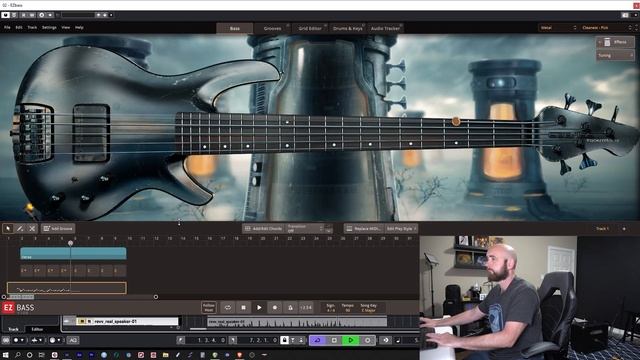Screen dimensions: 640x360
Task: Edit left locator position 1.3.4.0
Action: (211, 340)
